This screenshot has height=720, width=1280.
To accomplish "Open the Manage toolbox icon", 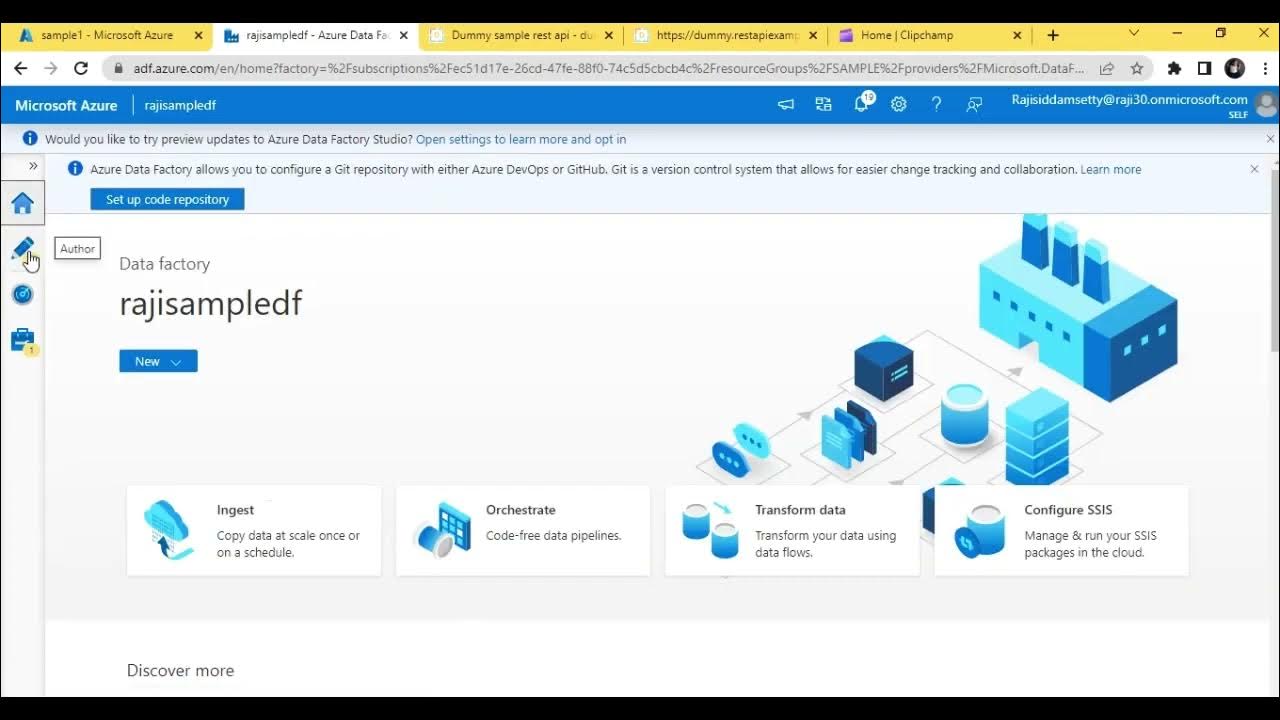I will tap(22, 340).
